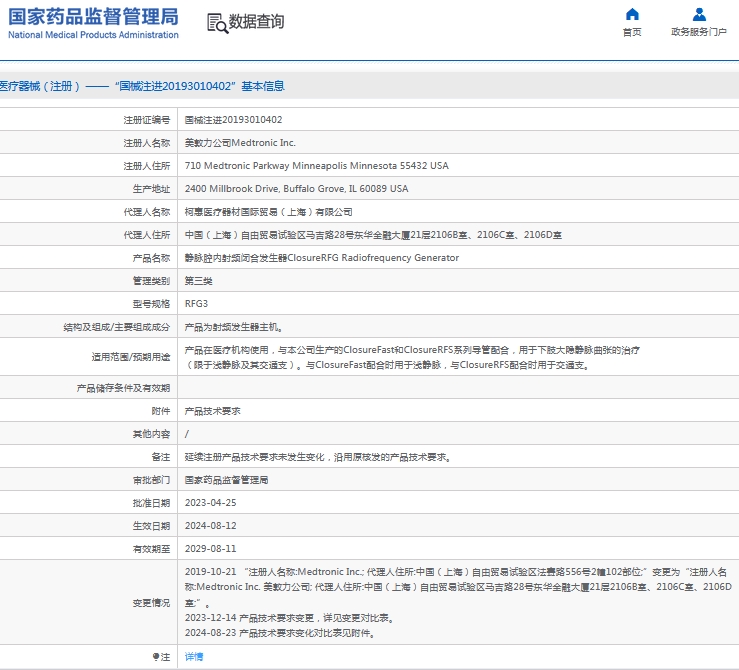739x670 pixels.
Task: Click the registrant name Medtronic Inc. value
Action: 240,143
